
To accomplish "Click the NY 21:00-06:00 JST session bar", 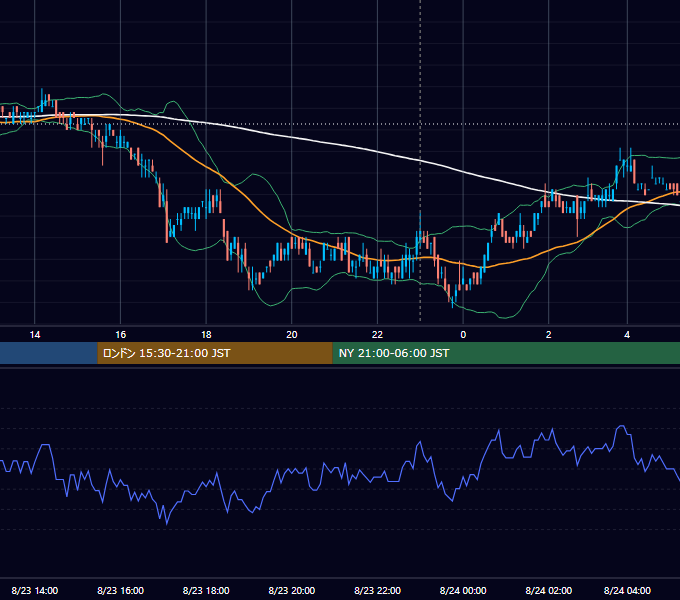I will [x=506, y=353].
